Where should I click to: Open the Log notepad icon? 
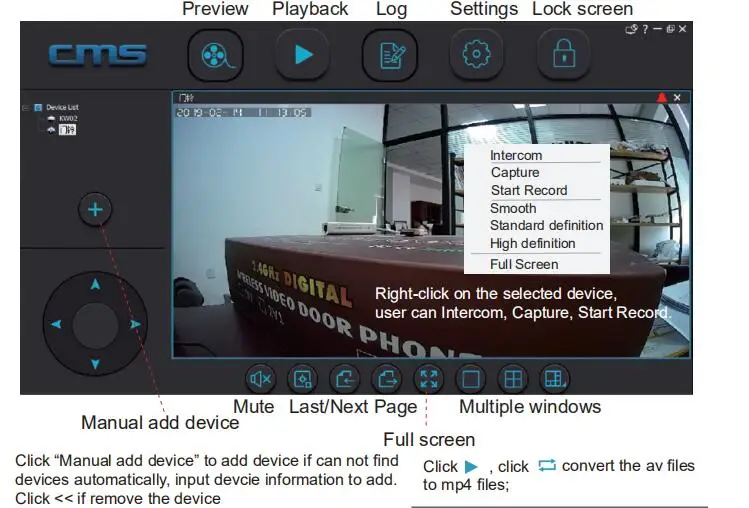click(390, 55)
